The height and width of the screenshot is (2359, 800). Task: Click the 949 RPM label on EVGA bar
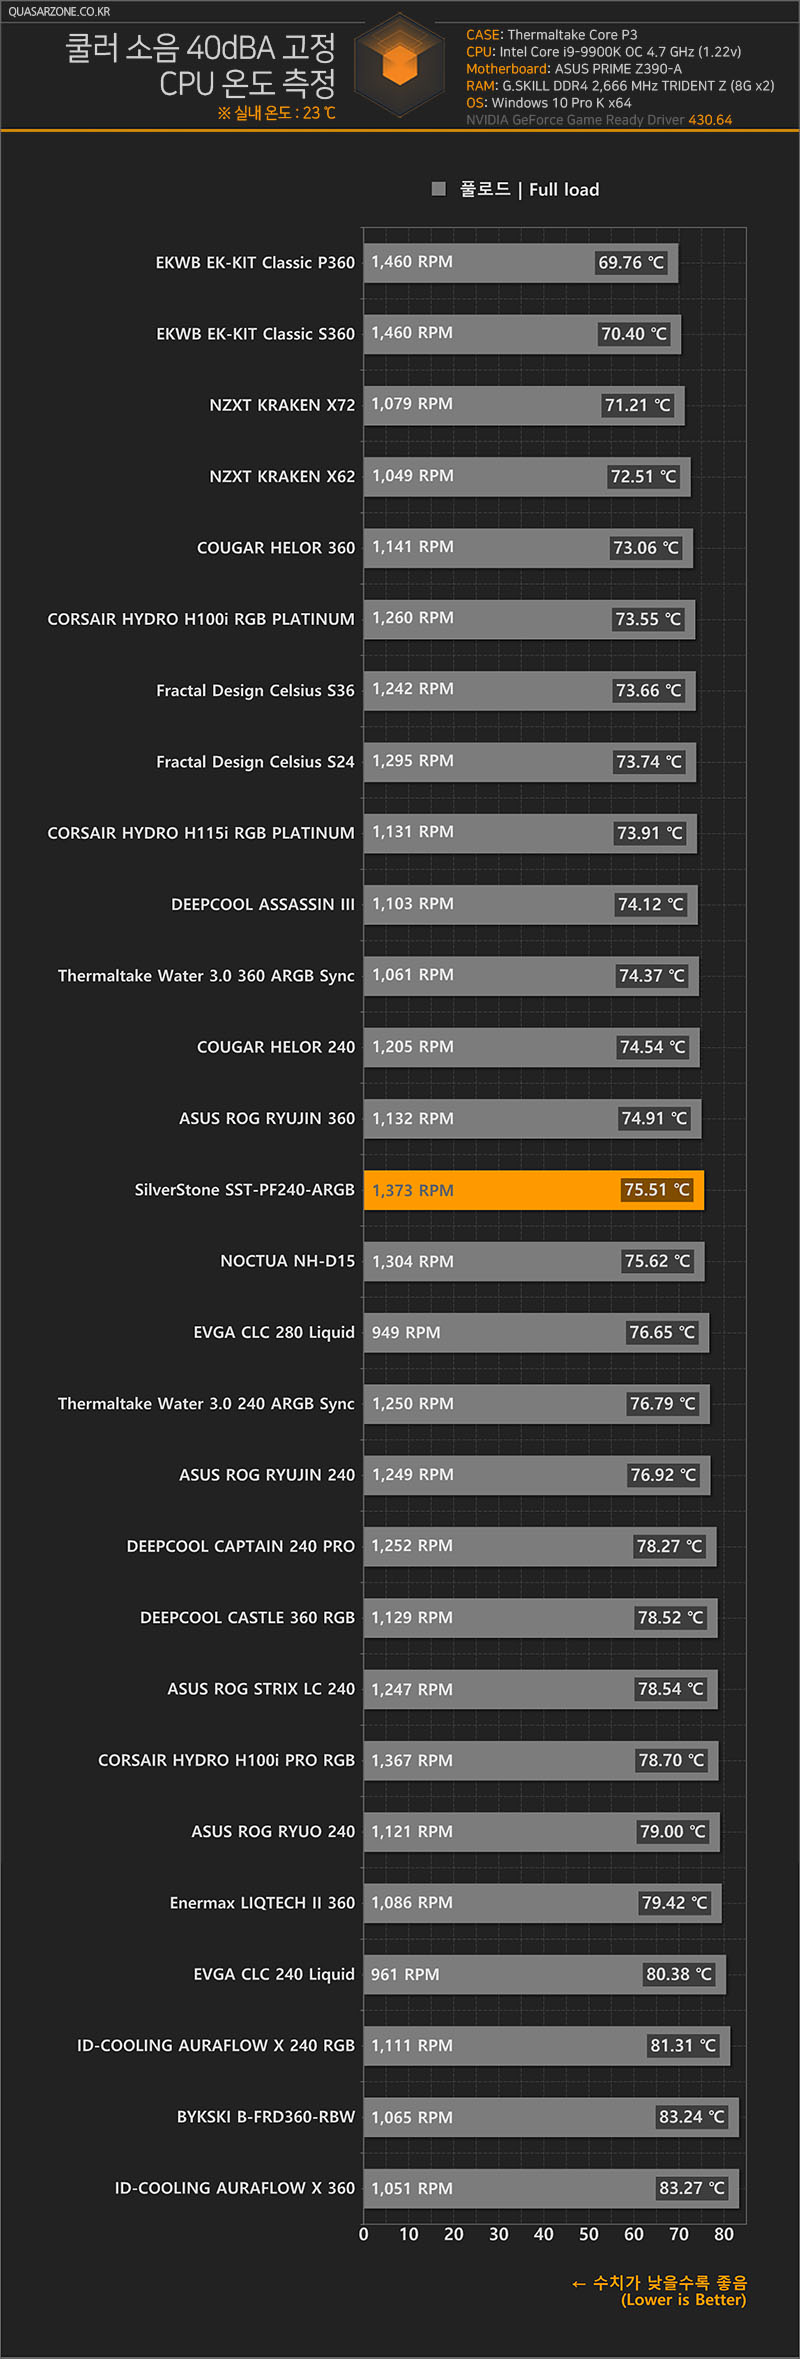point(406,1333)
